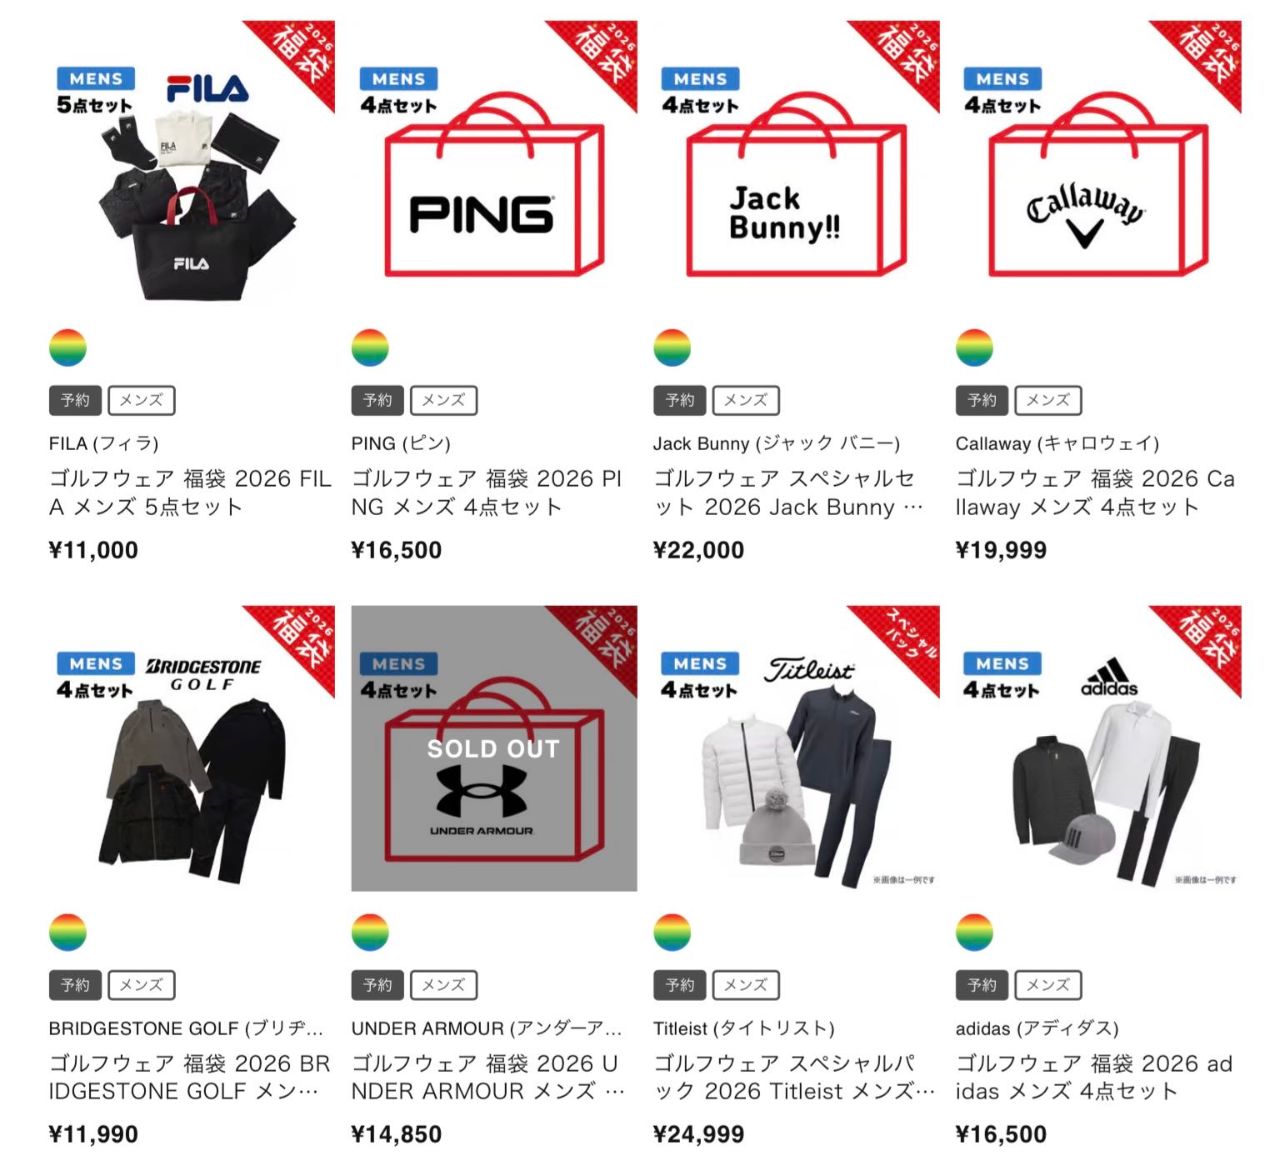Open the BRIDGESTONE GOLF 4-item set image
This screenshot has width=1280, height=1171.
[x=191, y=748]
